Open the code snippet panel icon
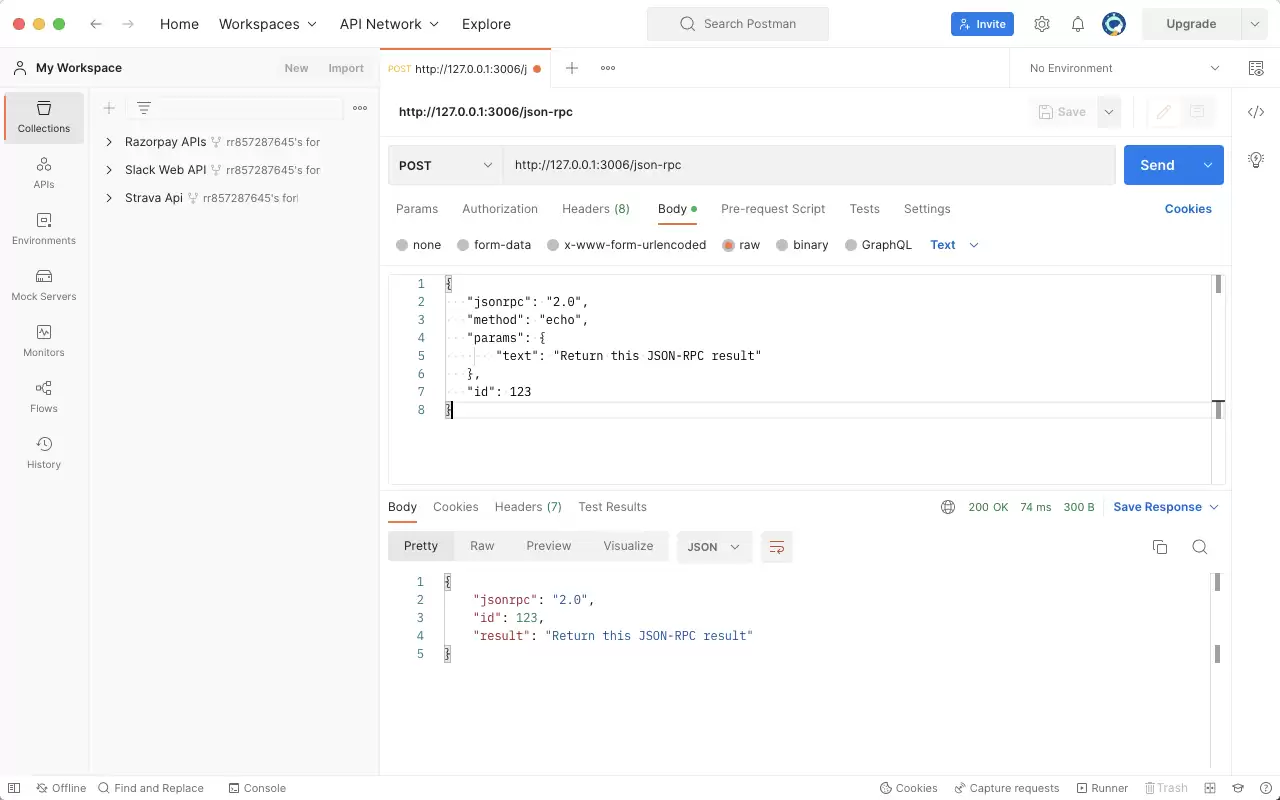Image resolution: width=1280 pixels, height=800 pixels. click(x=1256, y=112)
